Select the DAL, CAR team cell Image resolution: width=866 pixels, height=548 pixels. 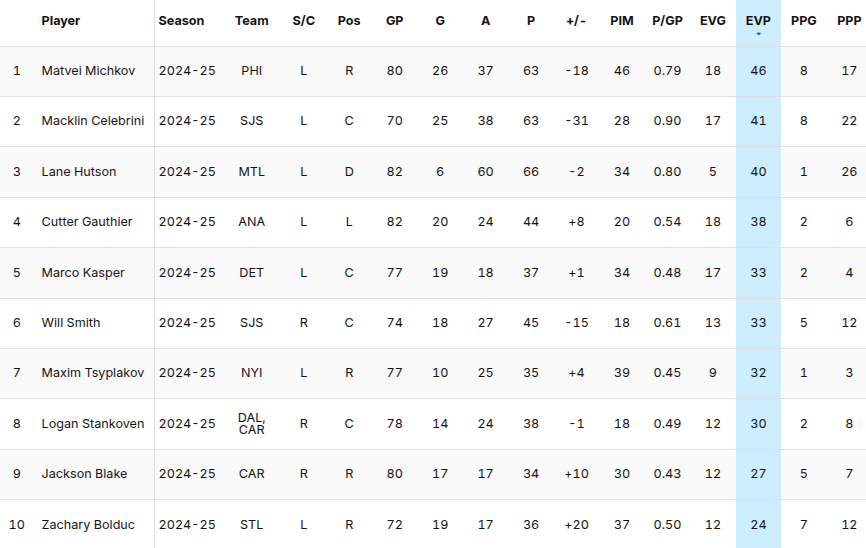click(x=251, y=423)
